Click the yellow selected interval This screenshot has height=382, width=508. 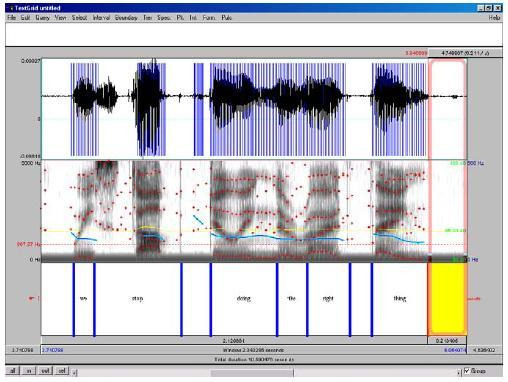point(447,299)
